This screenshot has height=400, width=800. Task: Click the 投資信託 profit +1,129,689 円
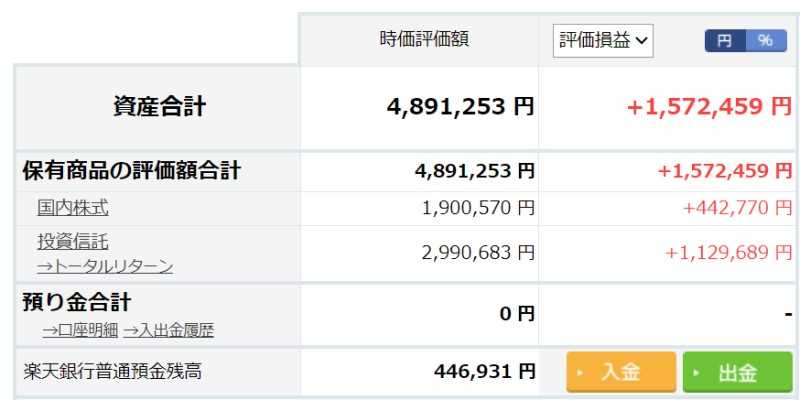[x=728, y=253]
